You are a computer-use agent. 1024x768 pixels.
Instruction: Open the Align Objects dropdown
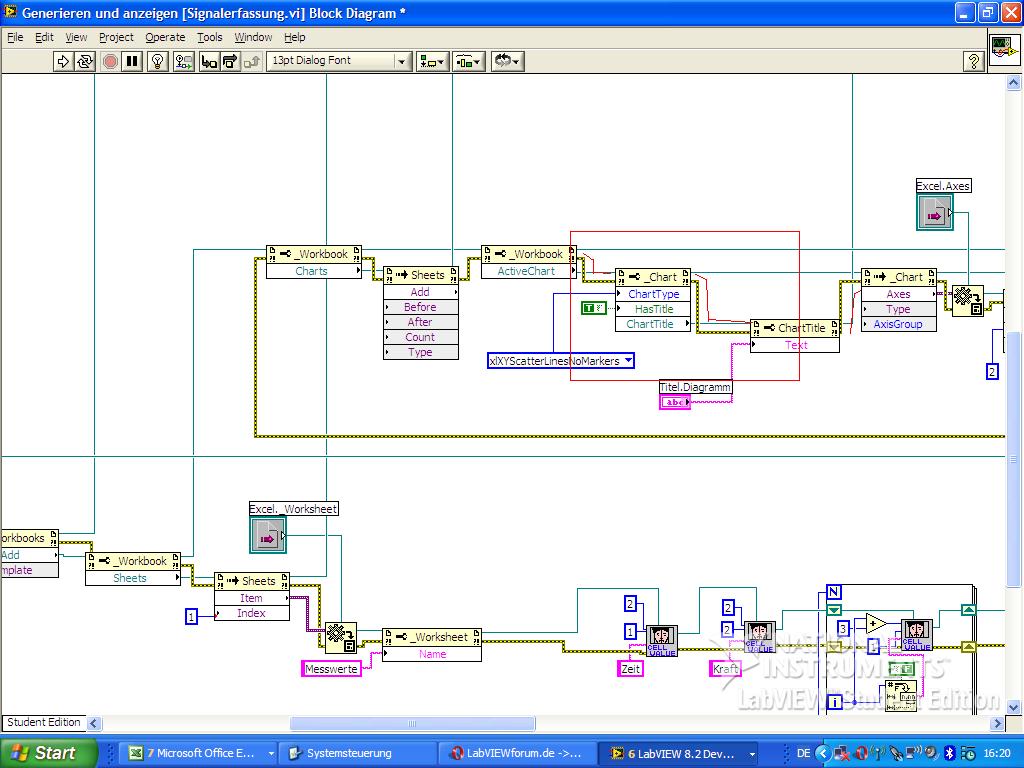click(432, 61)
